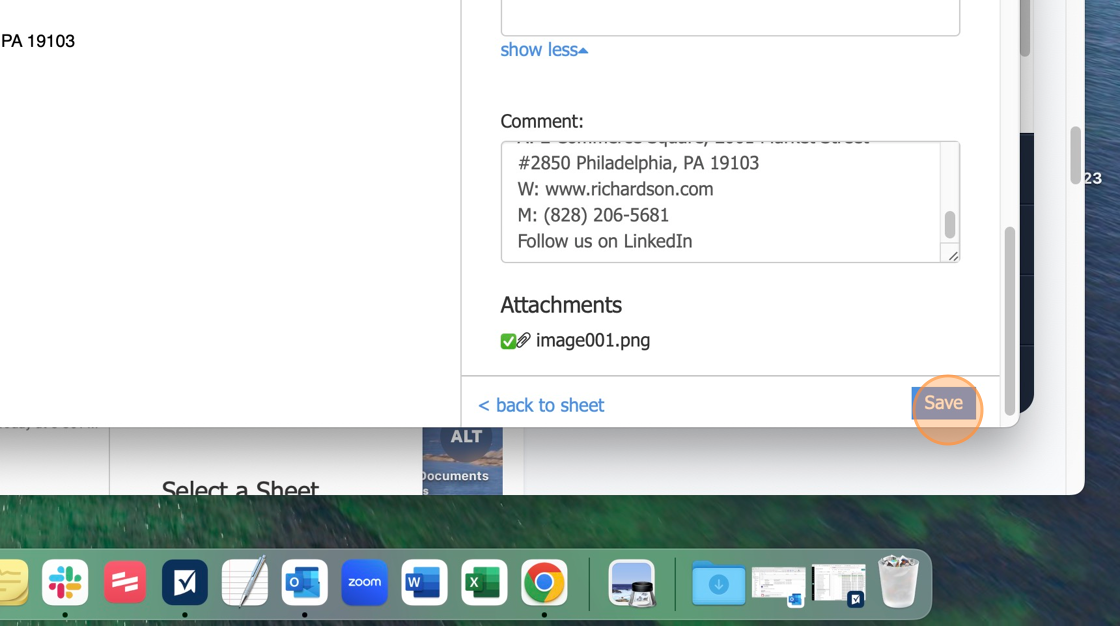Click the background page scrollbar thumb
Viewport: 1120px width, 626px height.
click(1076, 155)
